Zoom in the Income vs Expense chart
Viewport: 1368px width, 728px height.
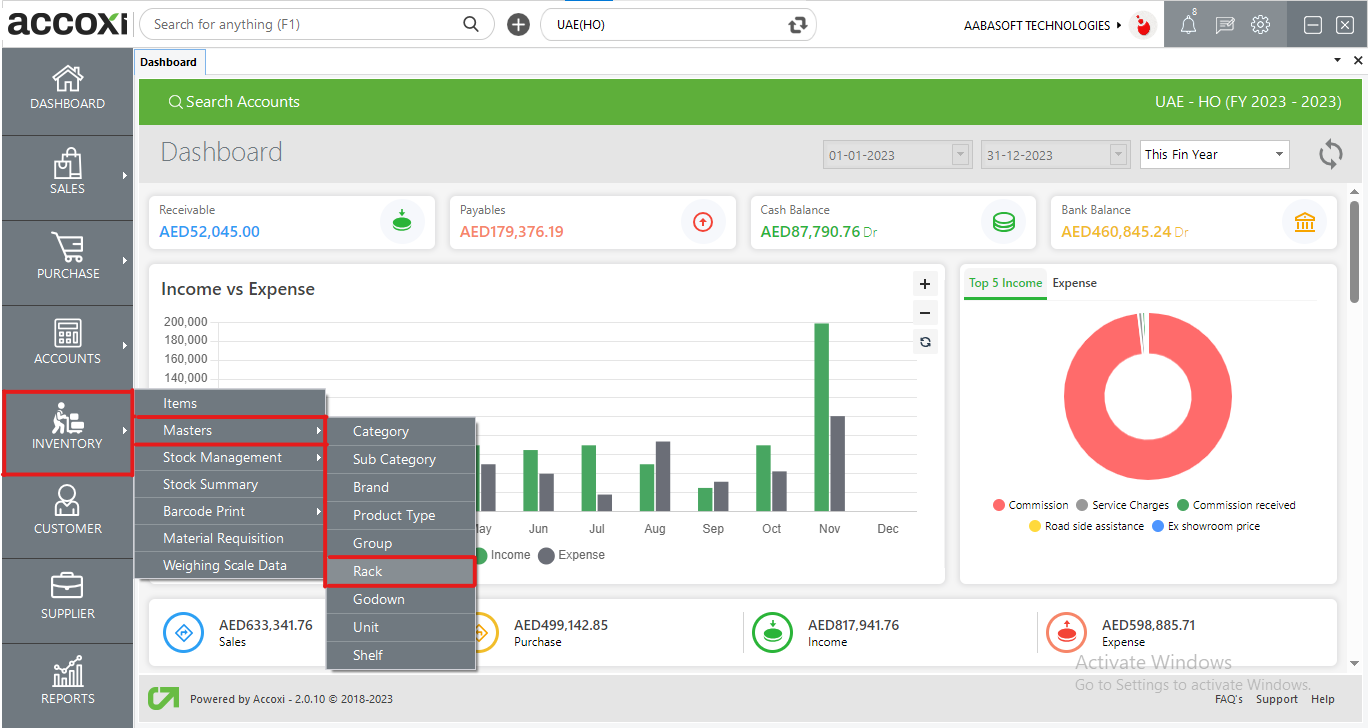tap(925, 284)
